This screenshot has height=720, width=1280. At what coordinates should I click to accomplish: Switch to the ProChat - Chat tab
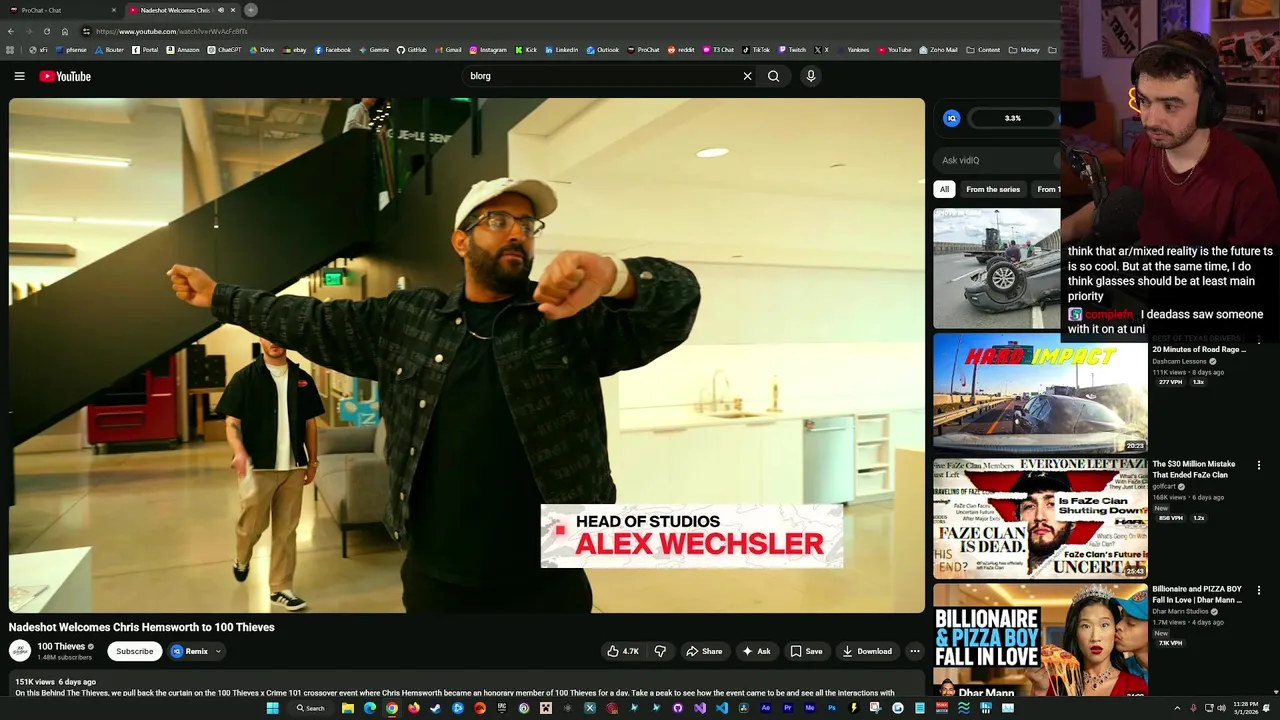60,10
